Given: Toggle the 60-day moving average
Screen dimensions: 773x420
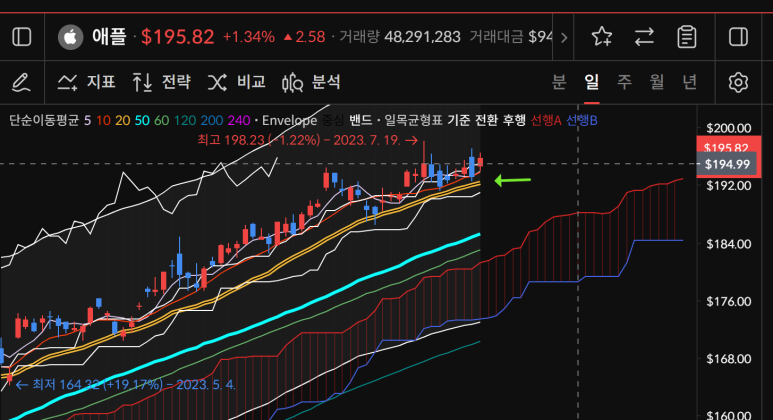Looking at the screenshot, I should [x=161, y=120].
